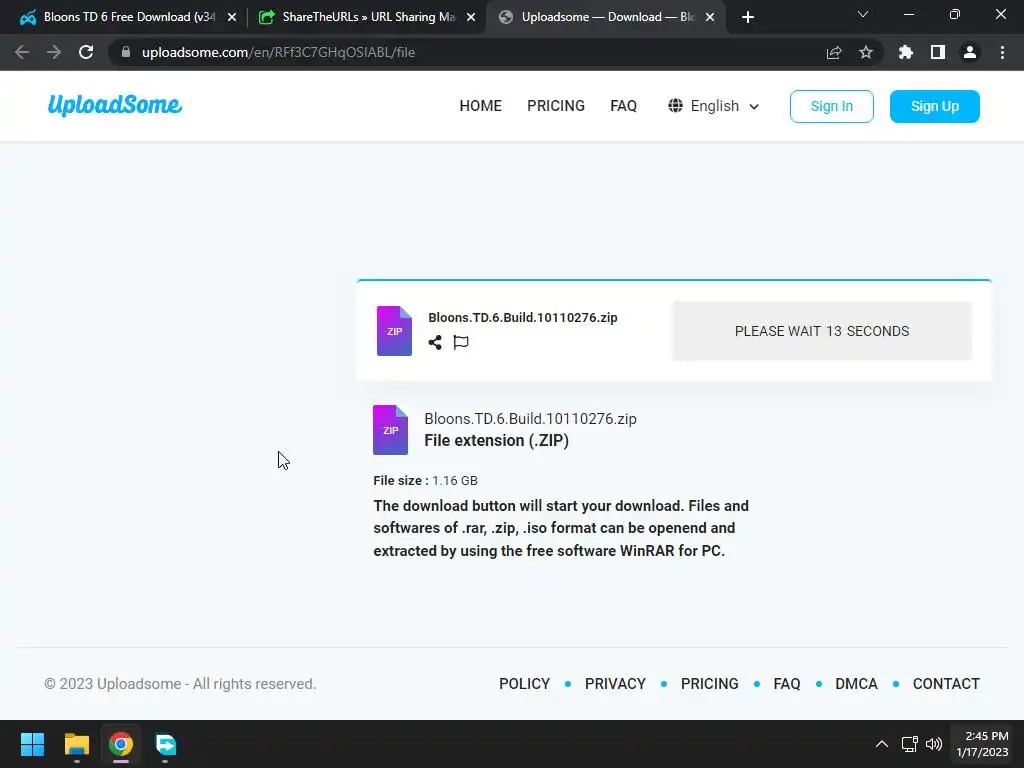1024x768 pixels.
Task: Click the purple ZIP icon in the download card
Action: pyautogui.click(x=394, y=331)
